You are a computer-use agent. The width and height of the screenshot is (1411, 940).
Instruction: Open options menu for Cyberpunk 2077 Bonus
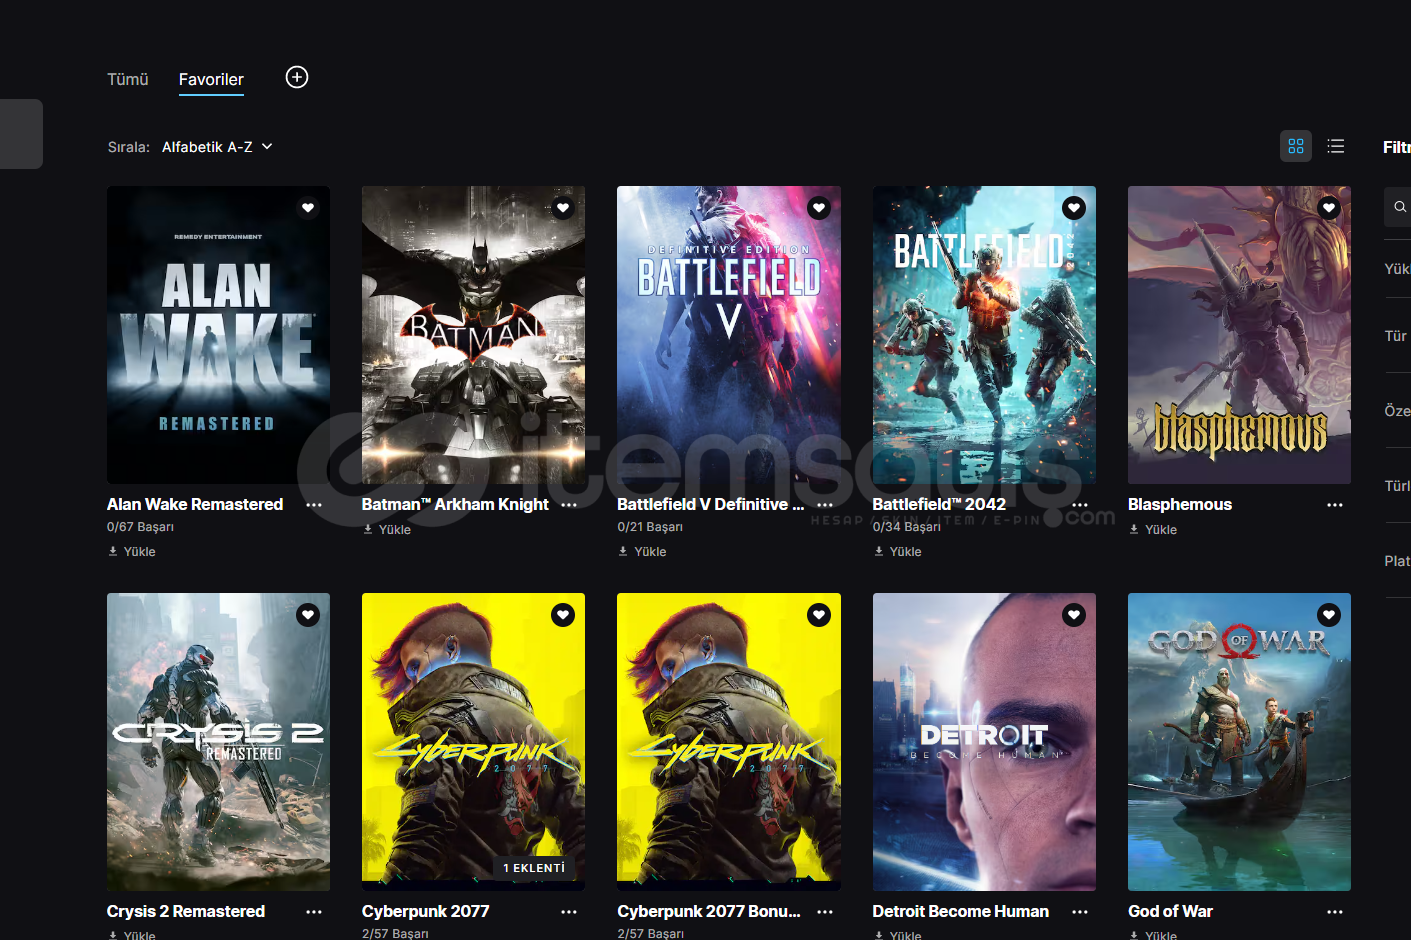825,912
